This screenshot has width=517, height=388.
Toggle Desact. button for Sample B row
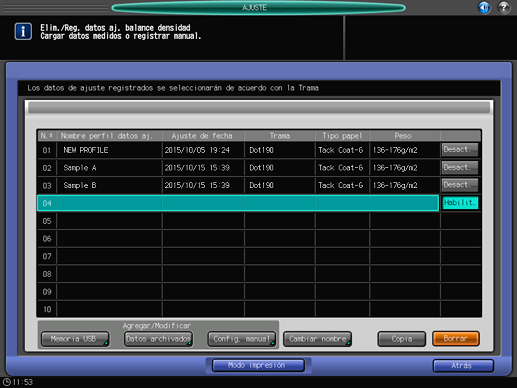pyautogui.click(x=460, y=185)
